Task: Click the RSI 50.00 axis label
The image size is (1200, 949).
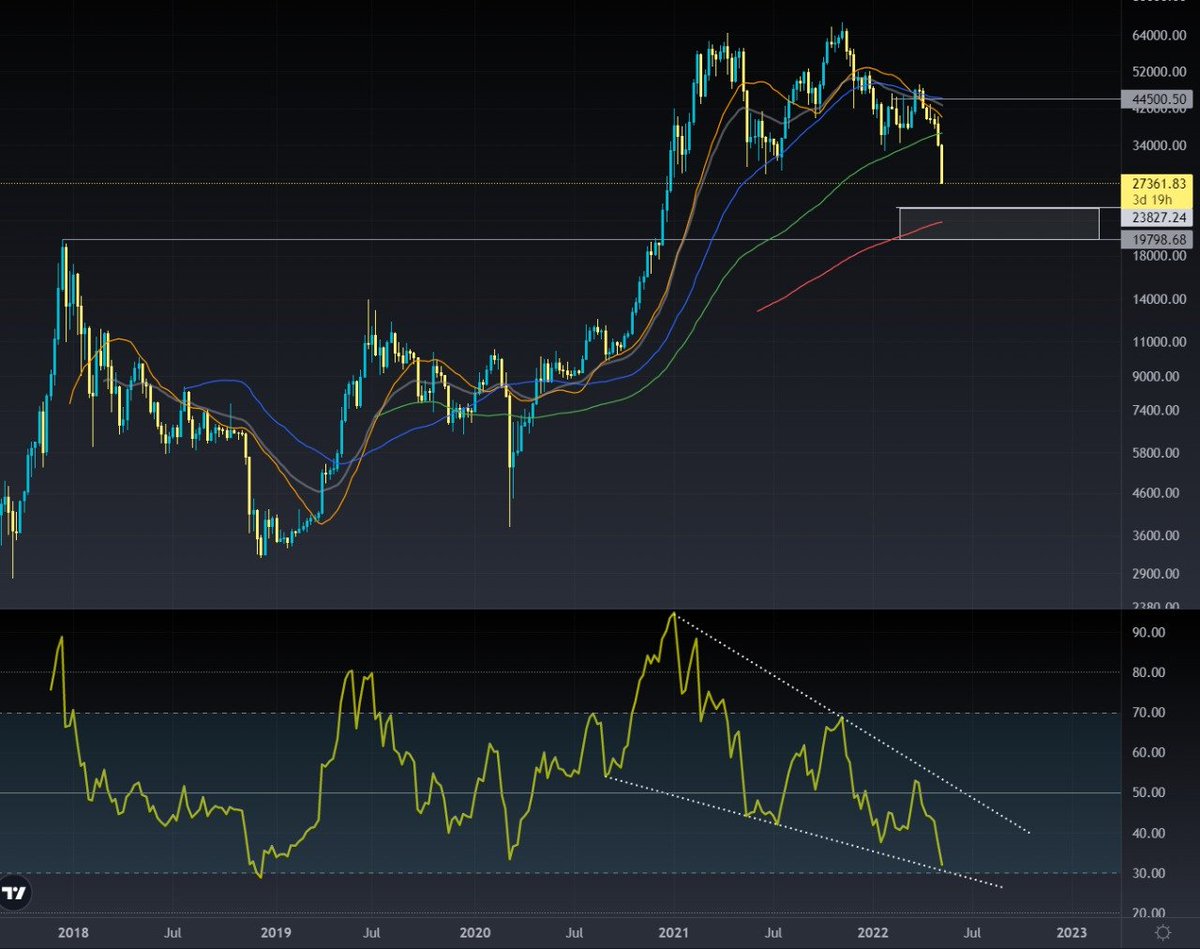Action: tap(1147, 793)
